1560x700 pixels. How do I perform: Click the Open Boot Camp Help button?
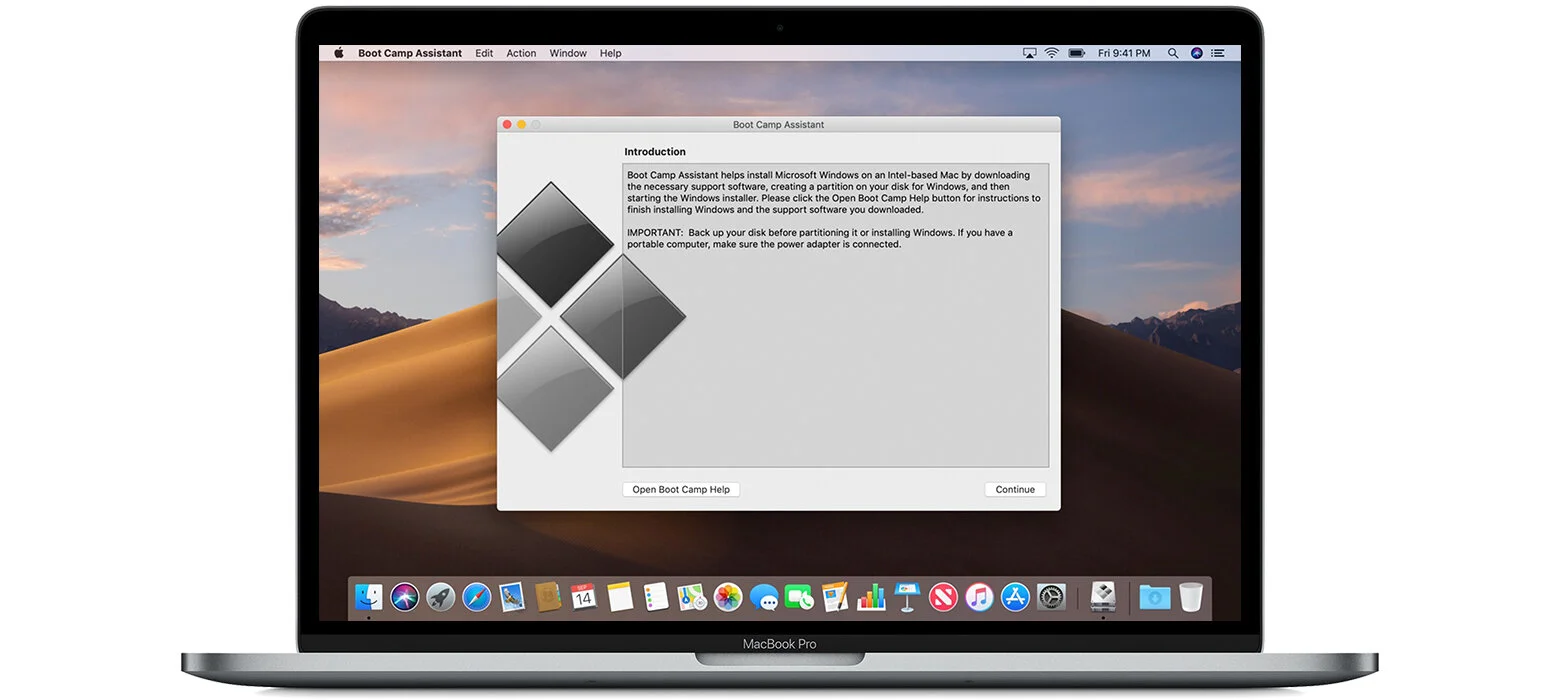click(x=681, y=489)
